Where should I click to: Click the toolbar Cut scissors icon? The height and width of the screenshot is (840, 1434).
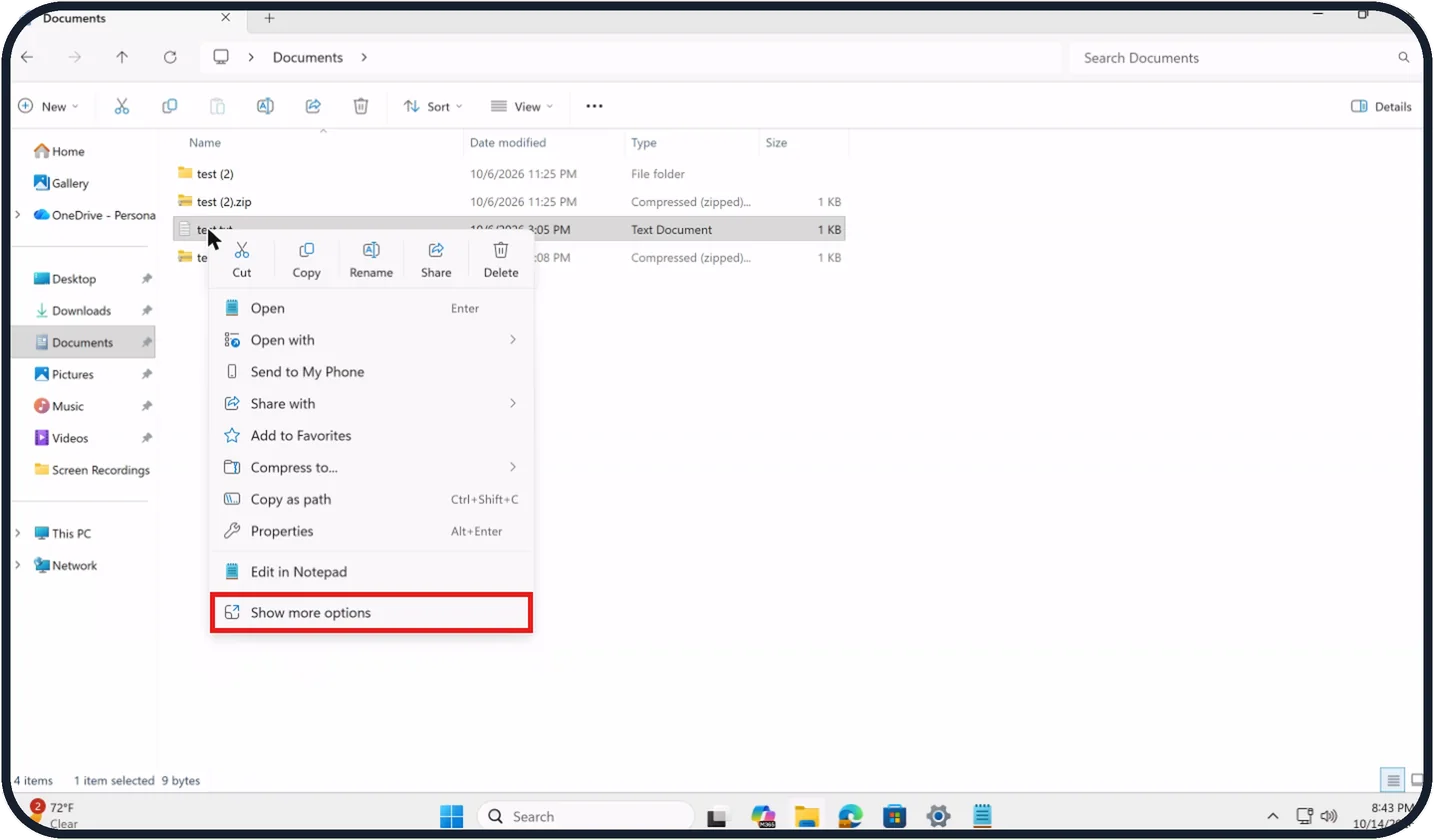pyautogui.click(x=122, y=106)
